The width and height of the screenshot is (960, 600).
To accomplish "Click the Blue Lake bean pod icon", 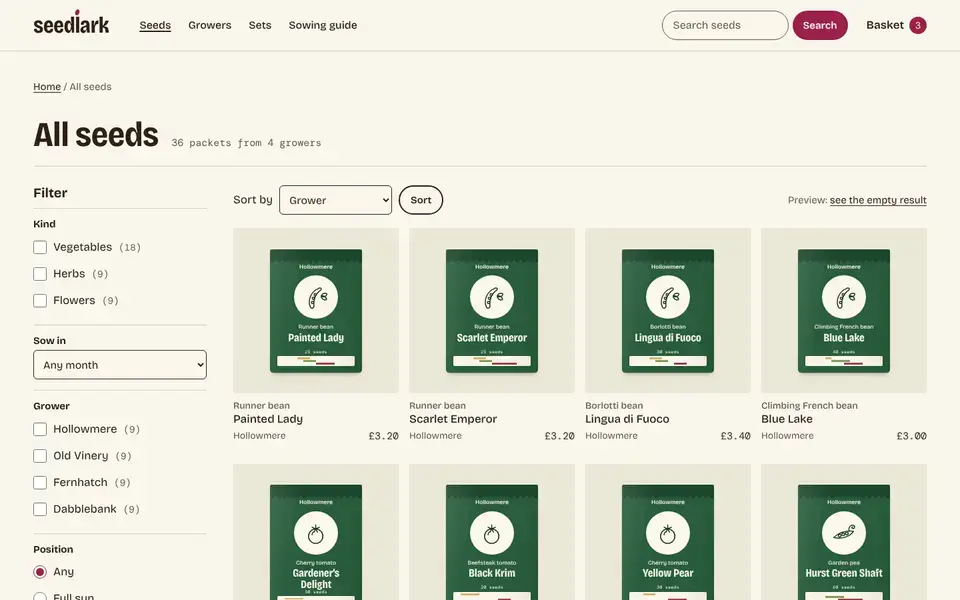I will tap(844, 297).
